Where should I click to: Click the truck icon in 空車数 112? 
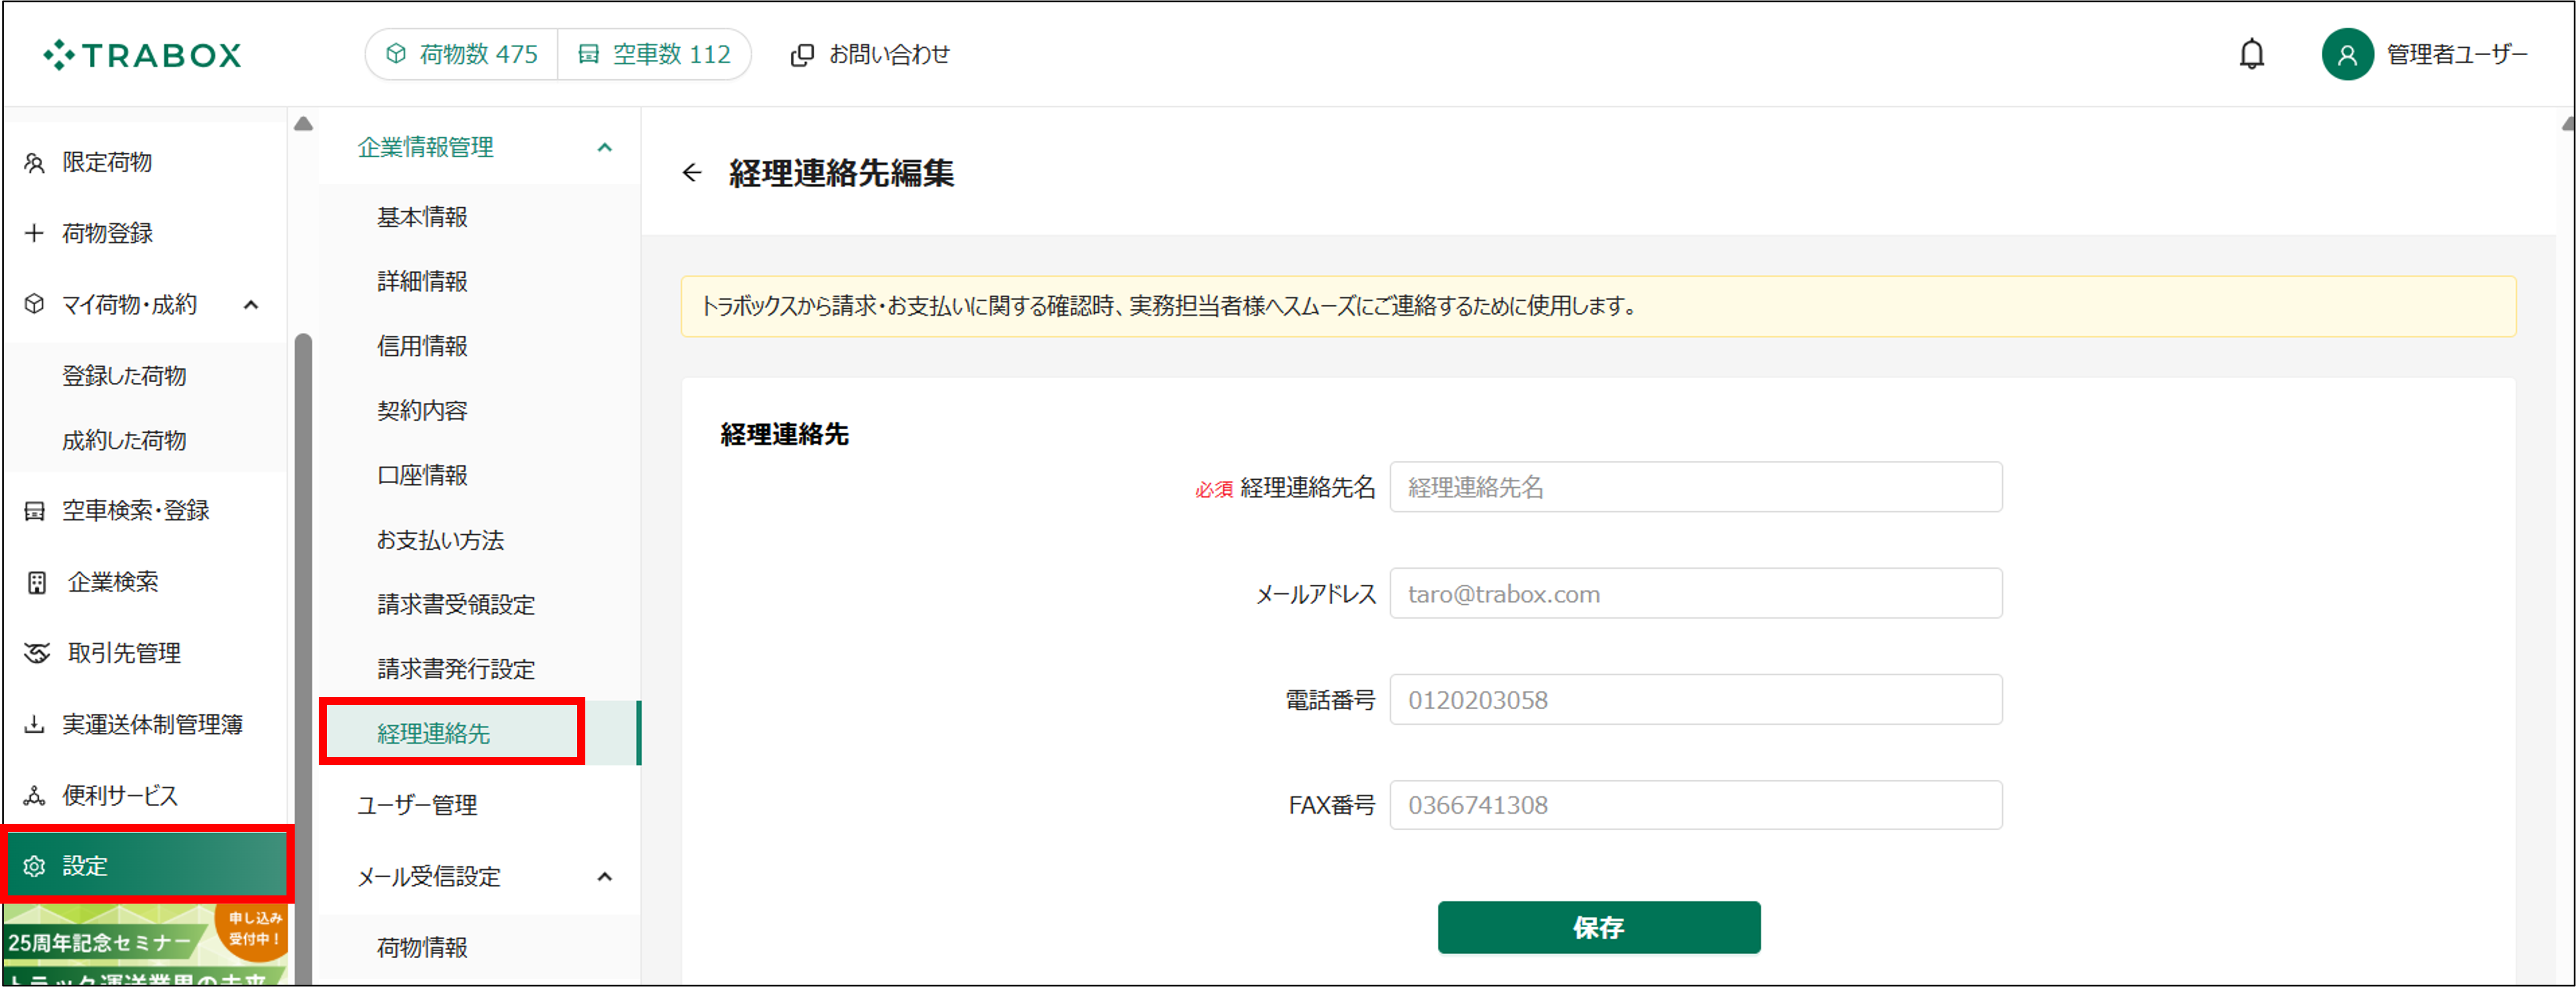click(589, 54)
